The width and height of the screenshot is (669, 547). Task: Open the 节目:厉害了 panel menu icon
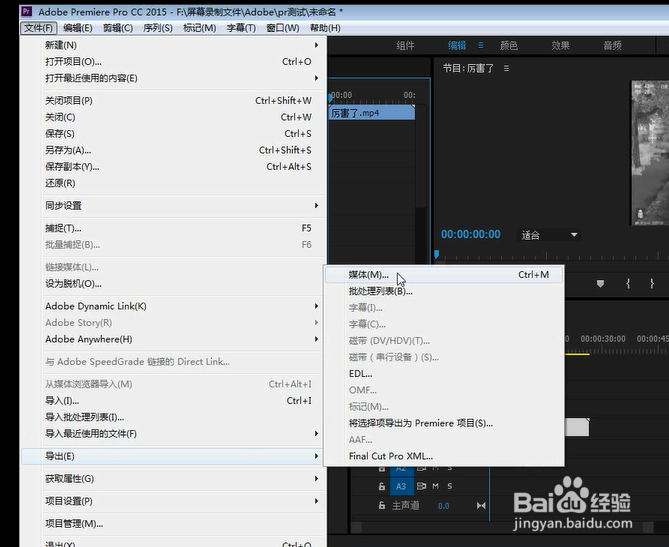pyautogui.click(x=506, y=68)
